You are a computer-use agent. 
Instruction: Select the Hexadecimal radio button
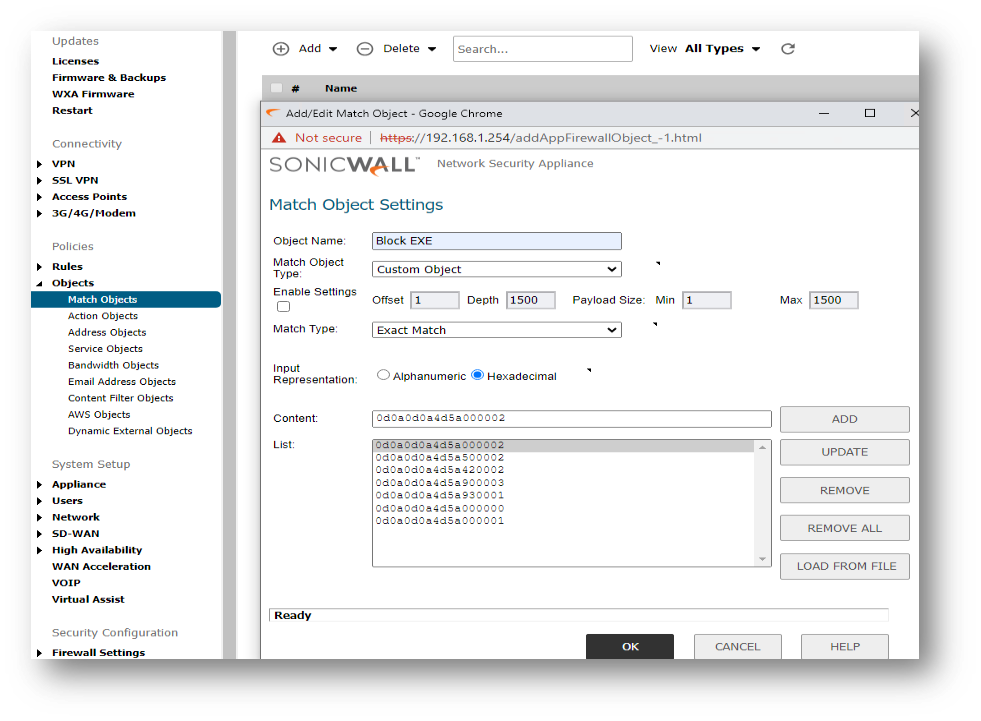point(477,375)
